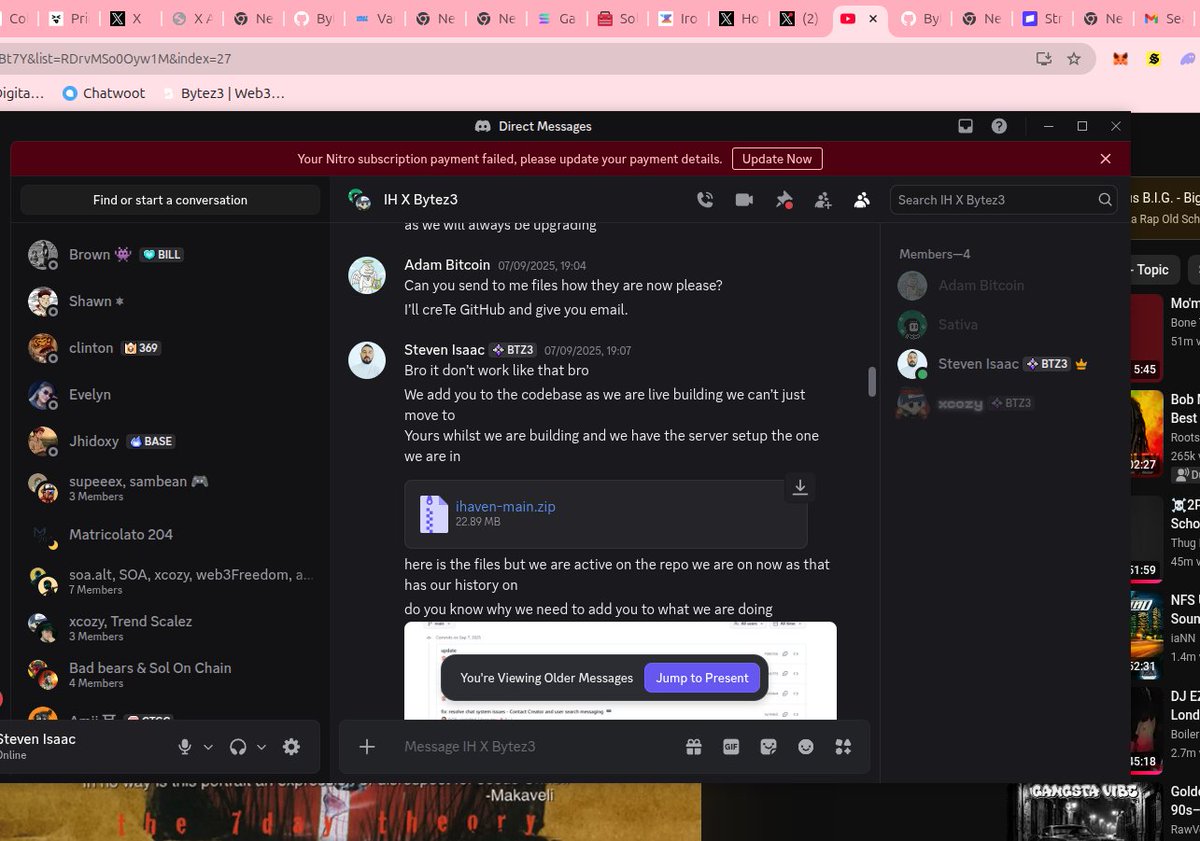Open the GANGSTA VIBE video thumbnail
The width and height of the screenshot is (1200, 841).
tap(1086, 811)
